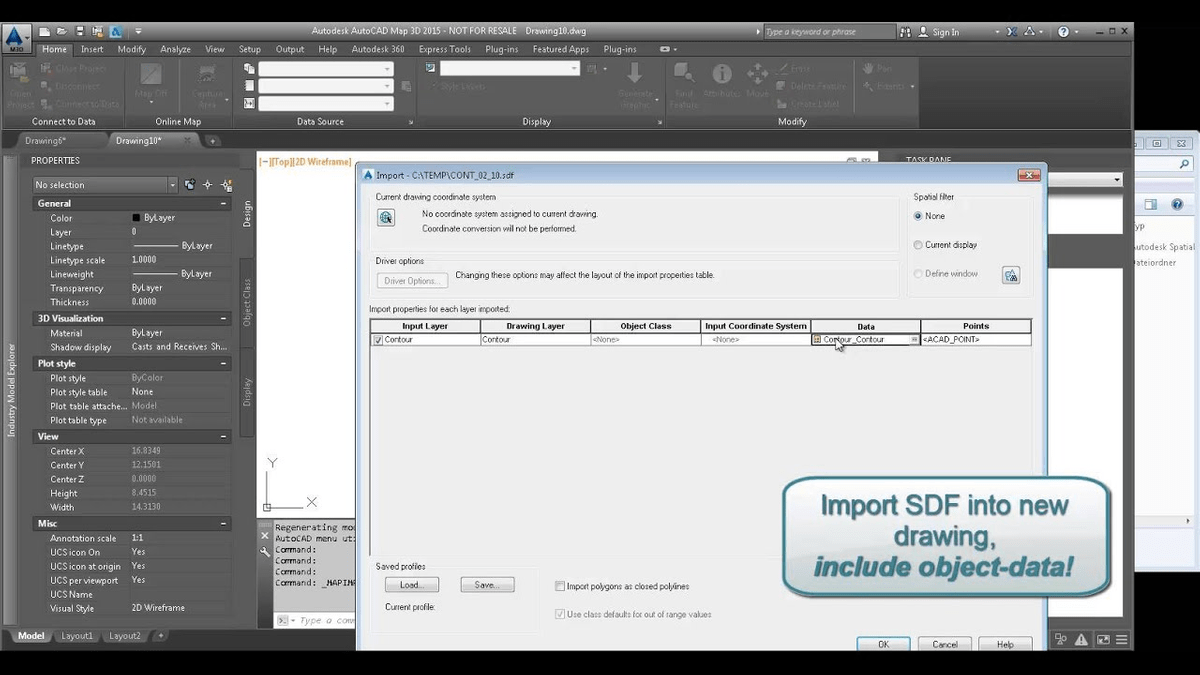Enable Import polygons as closed polylines
The height and width of the screenshot is (675, 1200).
tap(559, 586)
